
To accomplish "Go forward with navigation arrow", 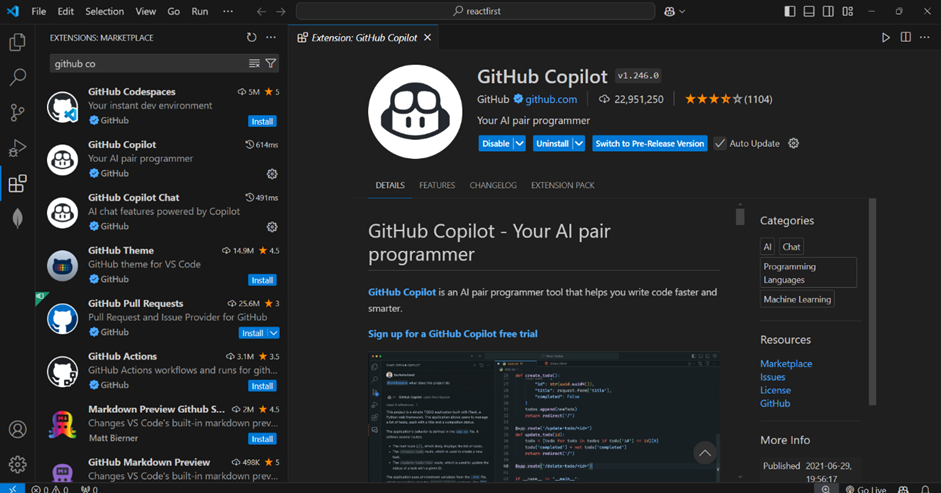I will click(x=281, y=11).
